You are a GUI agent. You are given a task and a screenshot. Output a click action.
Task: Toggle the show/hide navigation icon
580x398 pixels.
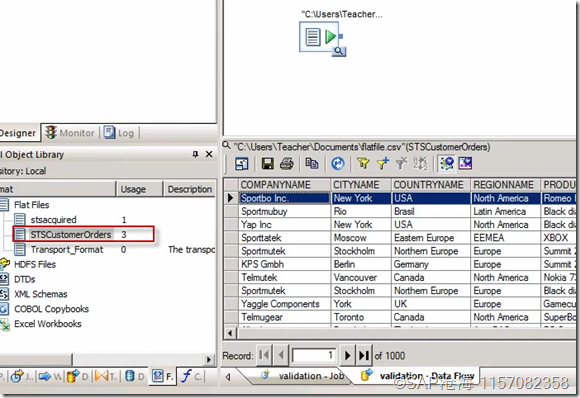[x=446, y=163]
